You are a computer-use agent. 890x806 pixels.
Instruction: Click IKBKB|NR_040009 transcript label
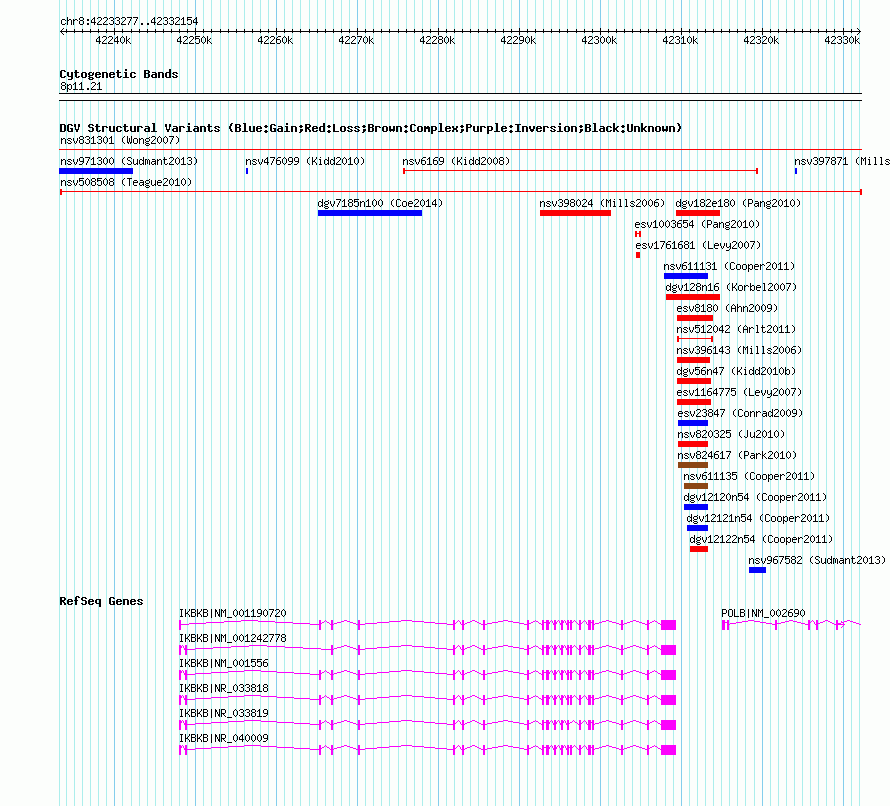click(x=224, y=738)
